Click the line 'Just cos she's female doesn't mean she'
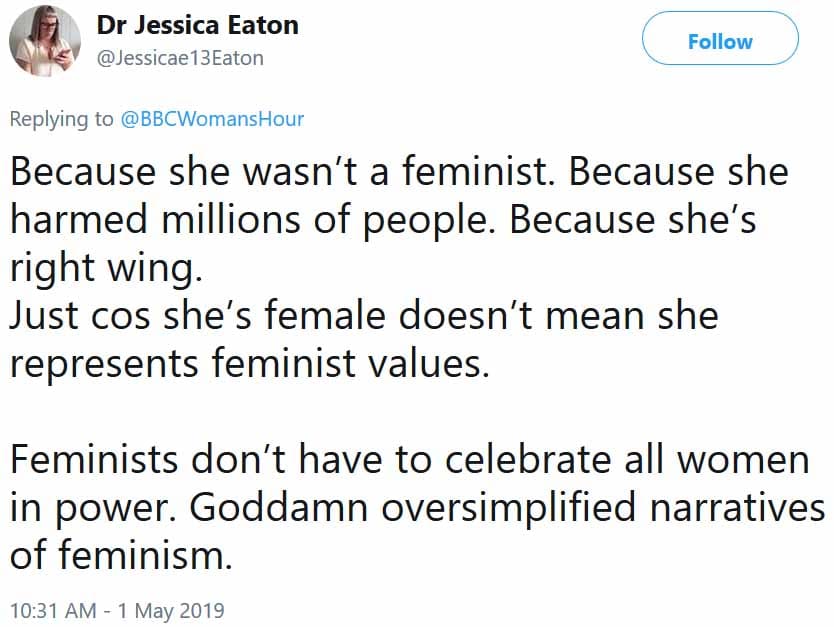834x627 pixels. point(364,315)
